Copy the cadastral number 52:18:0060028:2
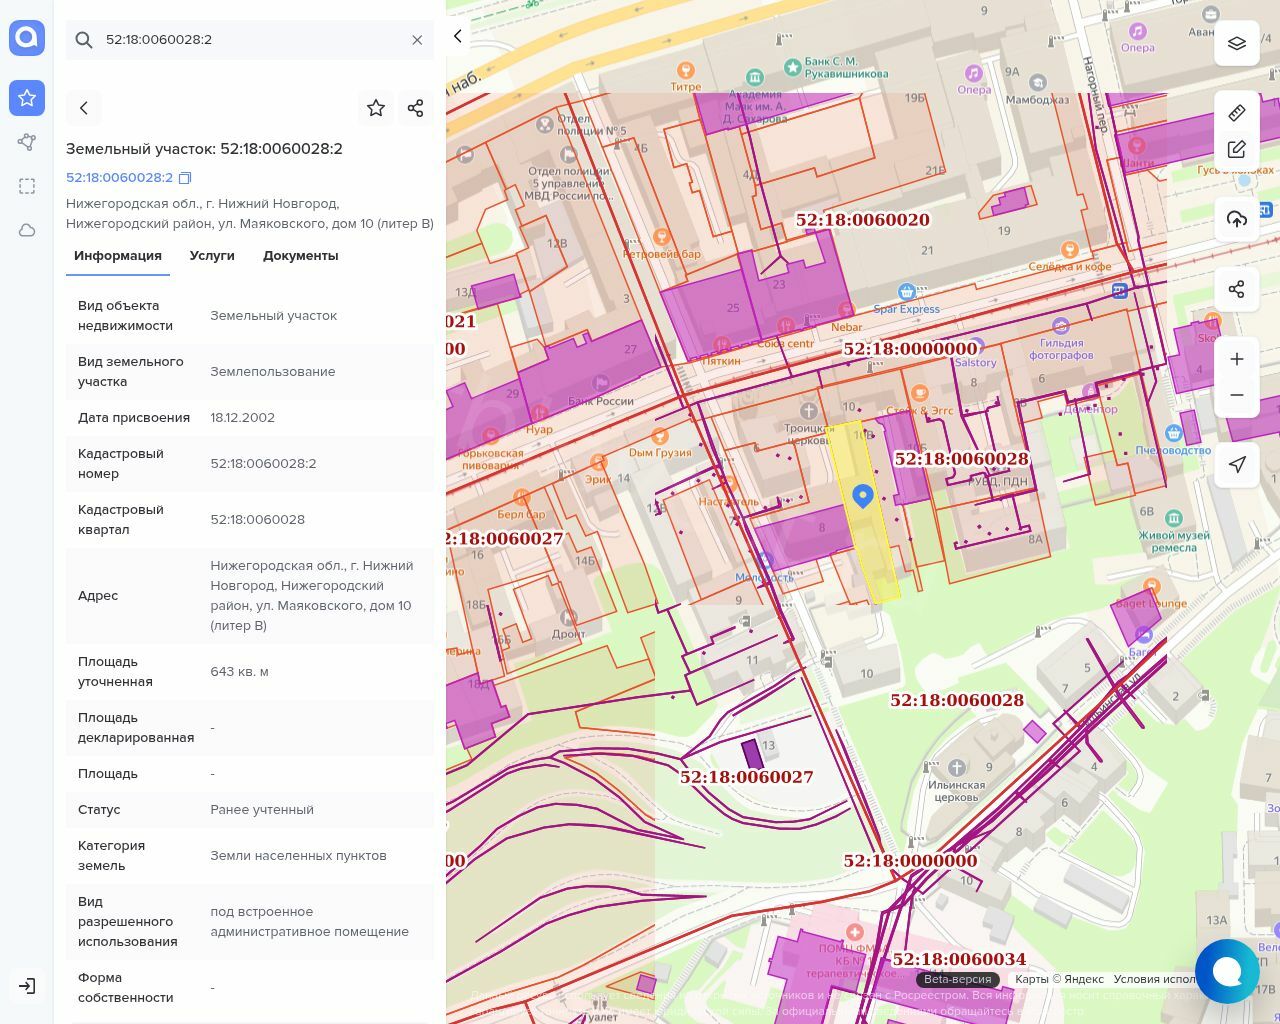This screenshot has width=1280, height=1024. tap(185, 178)
